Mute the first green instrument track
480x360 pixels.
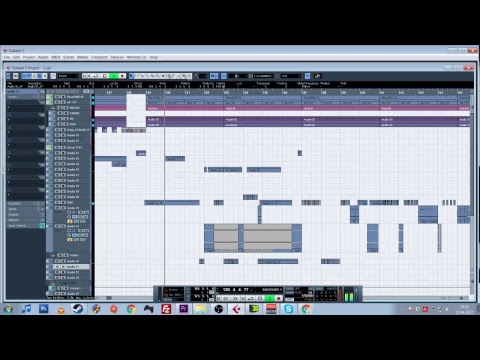(57, 97)
